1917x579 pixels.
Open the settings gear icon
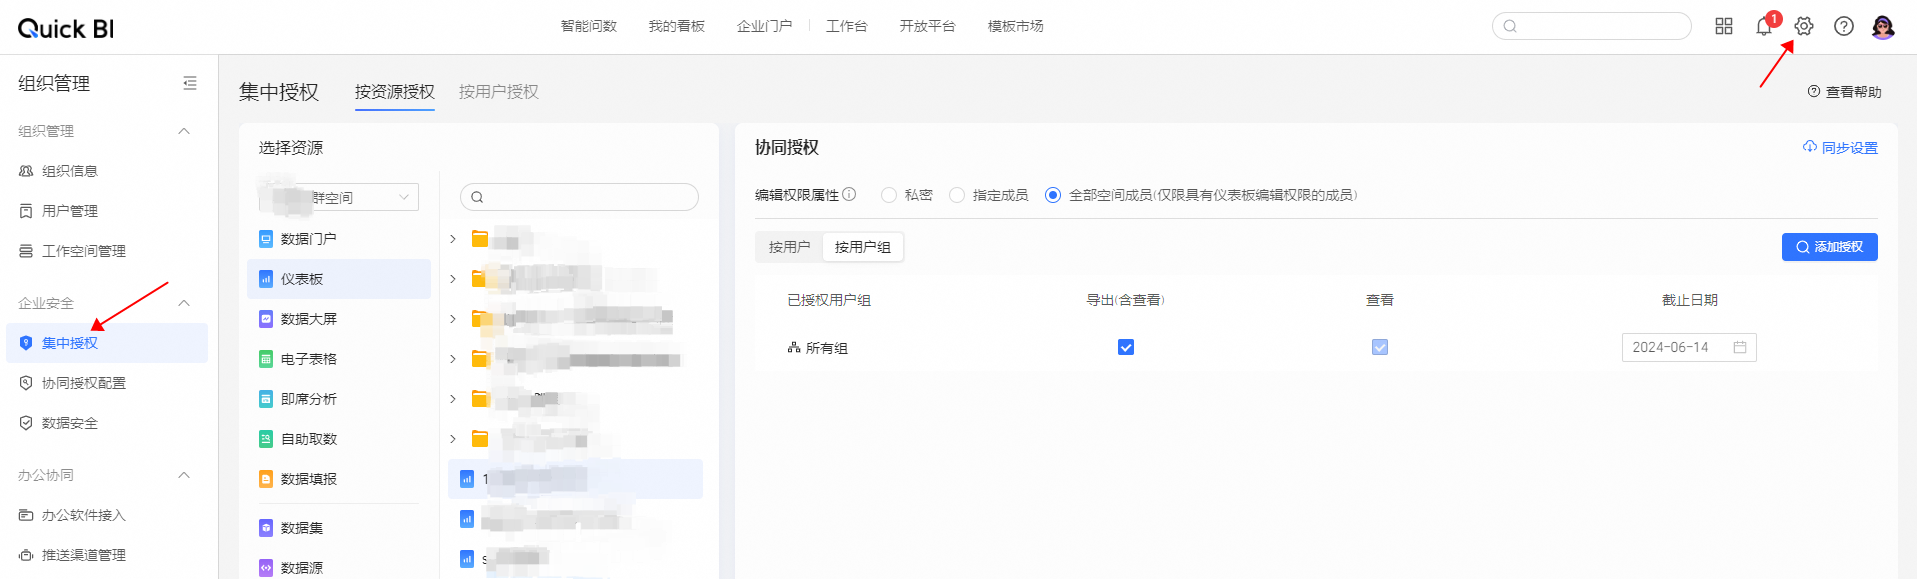point(1803,27)
